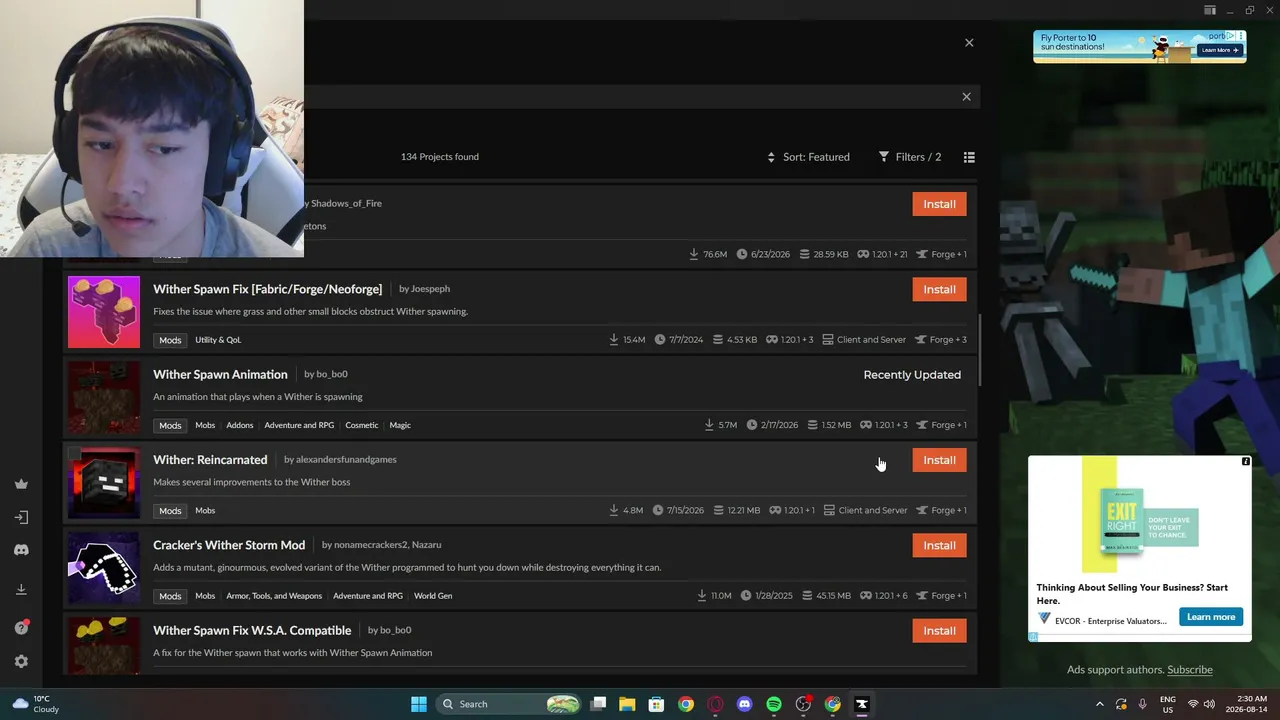Open the weather widget showing 10°C Cloudy

click(34, 704)
